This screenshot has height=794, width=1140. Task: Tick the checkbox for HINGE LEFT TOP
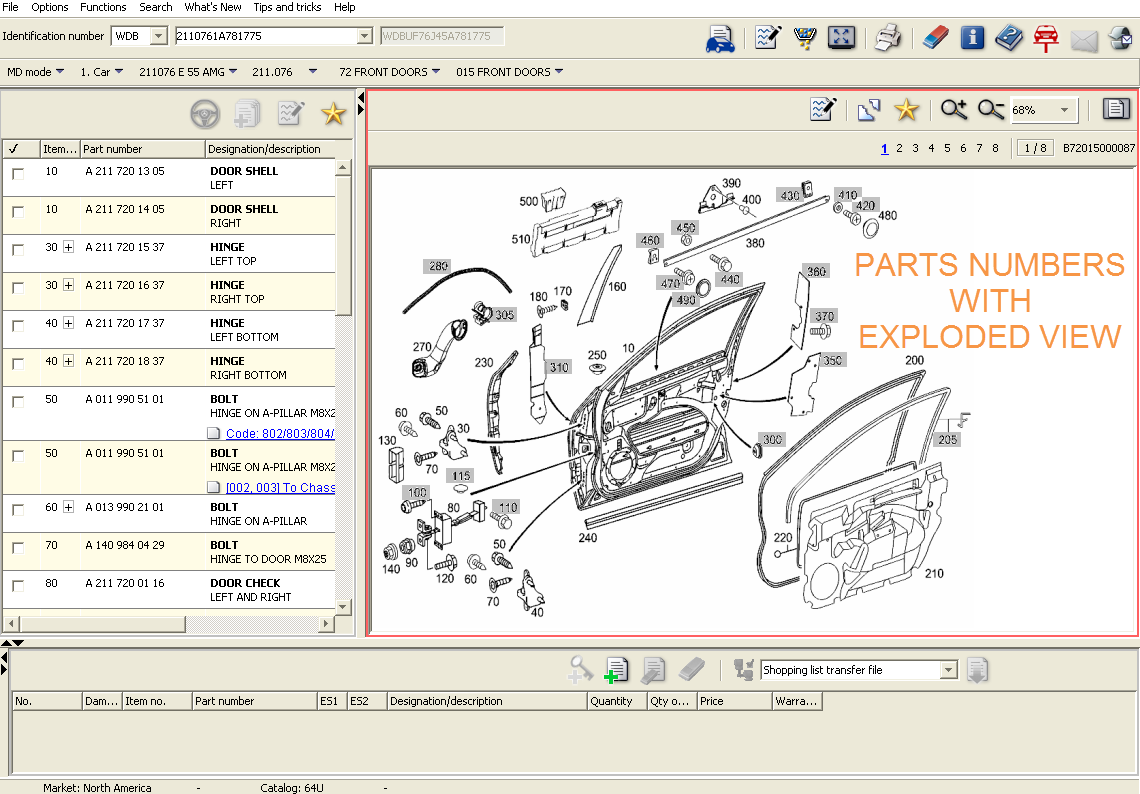[18, 249]
